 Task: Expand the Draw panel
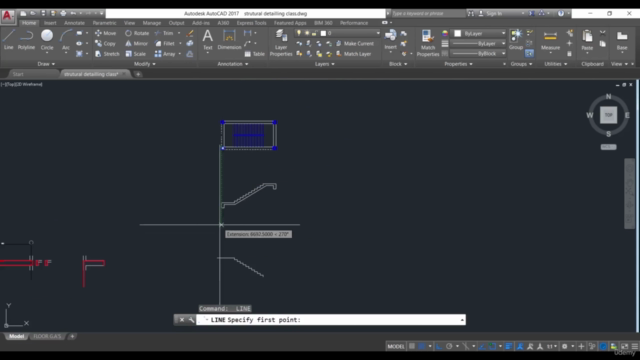(x=46, y=64)
